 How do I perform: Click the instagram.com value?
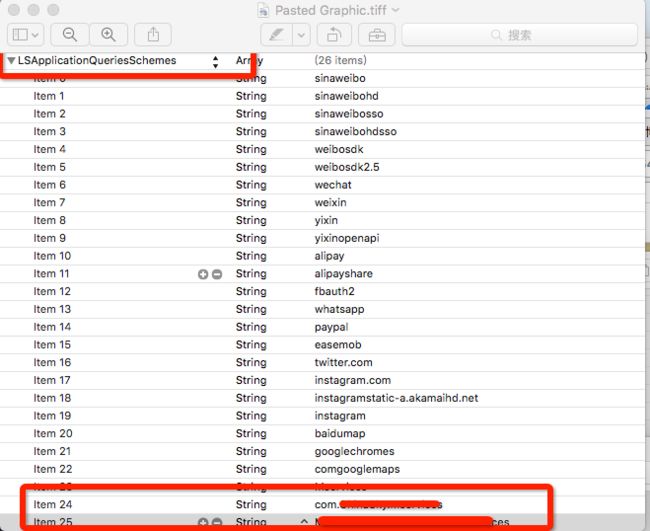coord(352,381)
